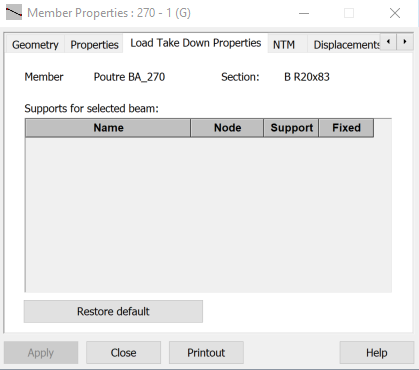Minimize the Member Properties window
The image size is (419, 370).
(x=304, y=13)
